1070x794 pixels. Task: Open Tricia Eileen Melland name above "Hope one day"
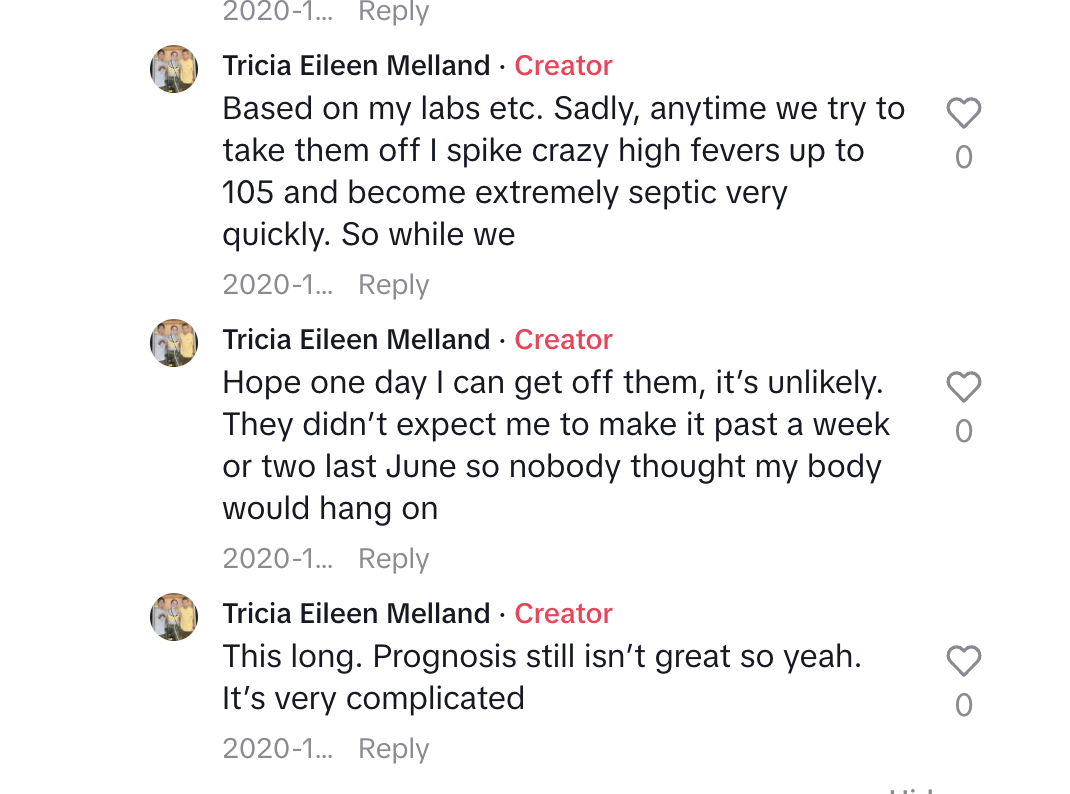coord(356,340)
